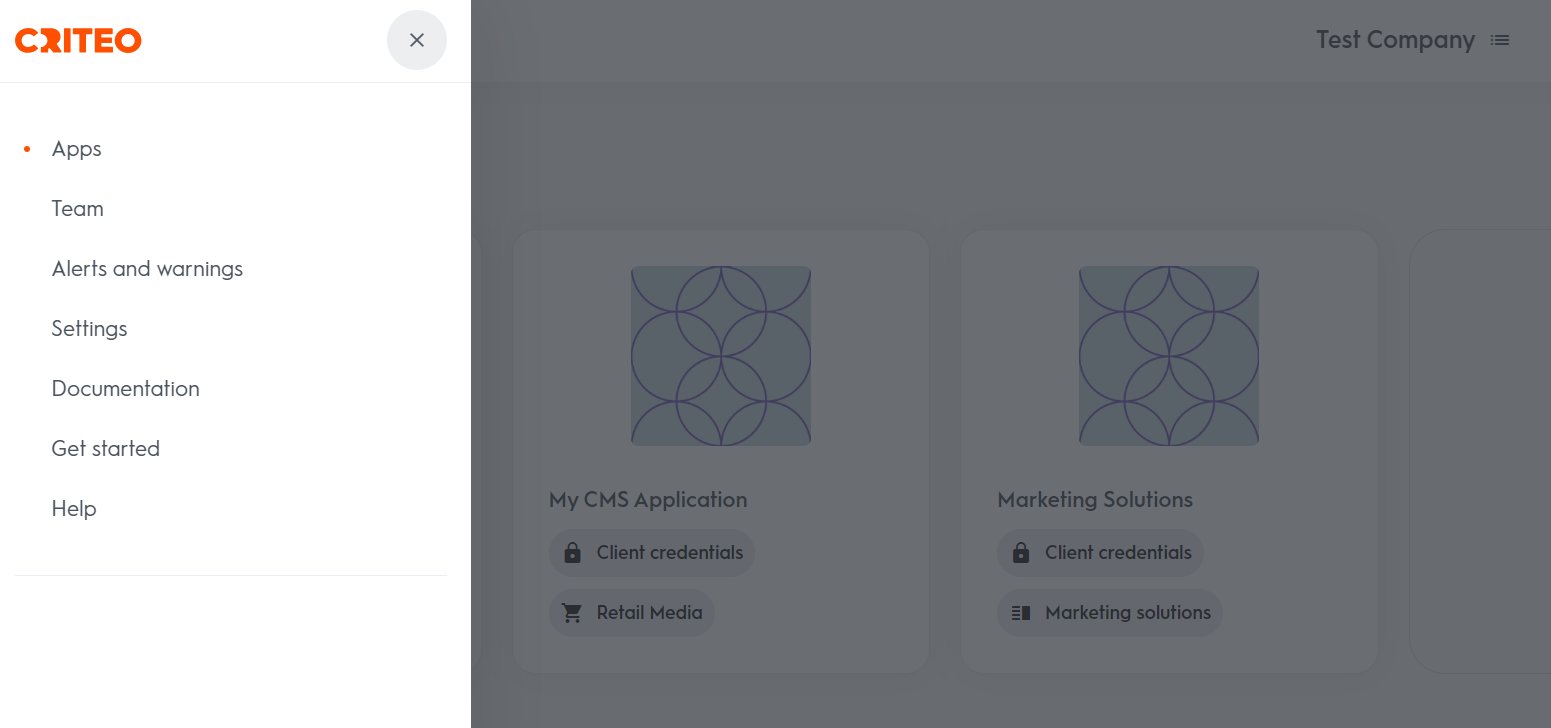
Task: Navigate to Get started
Action: click(106, 449)
